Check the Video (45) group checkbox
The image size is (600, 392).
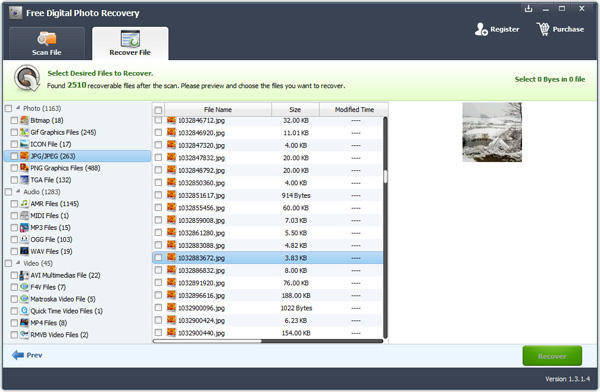[8, 263]
